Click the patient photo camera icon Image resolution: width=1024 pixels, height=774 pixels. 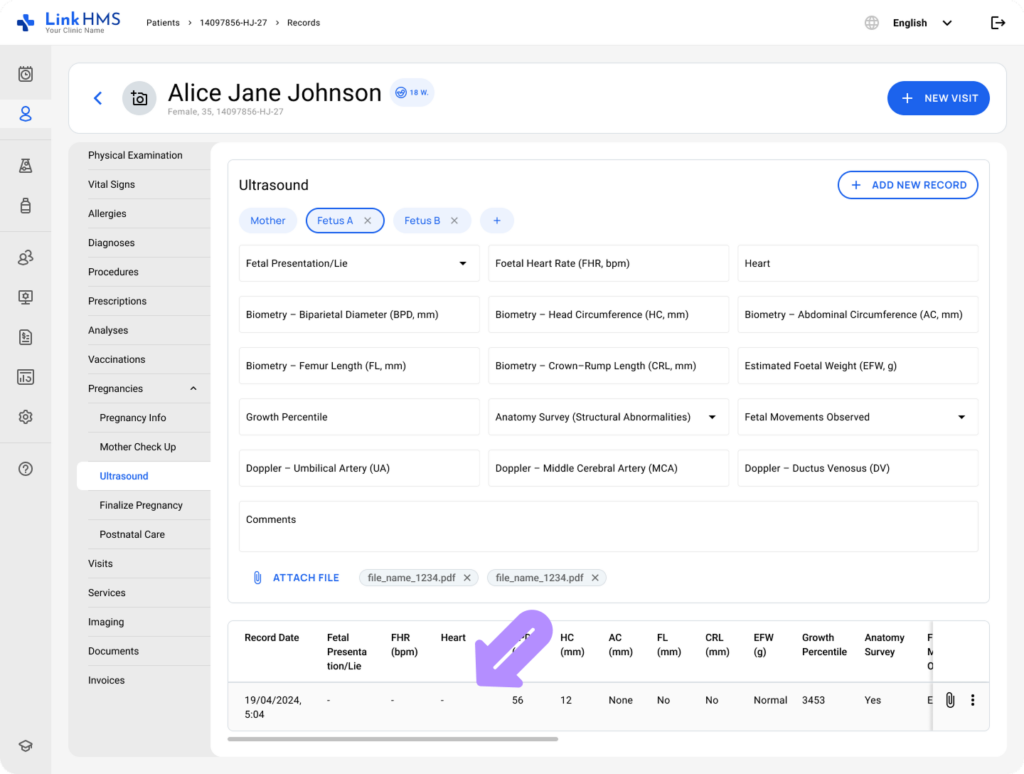[139, 98]
